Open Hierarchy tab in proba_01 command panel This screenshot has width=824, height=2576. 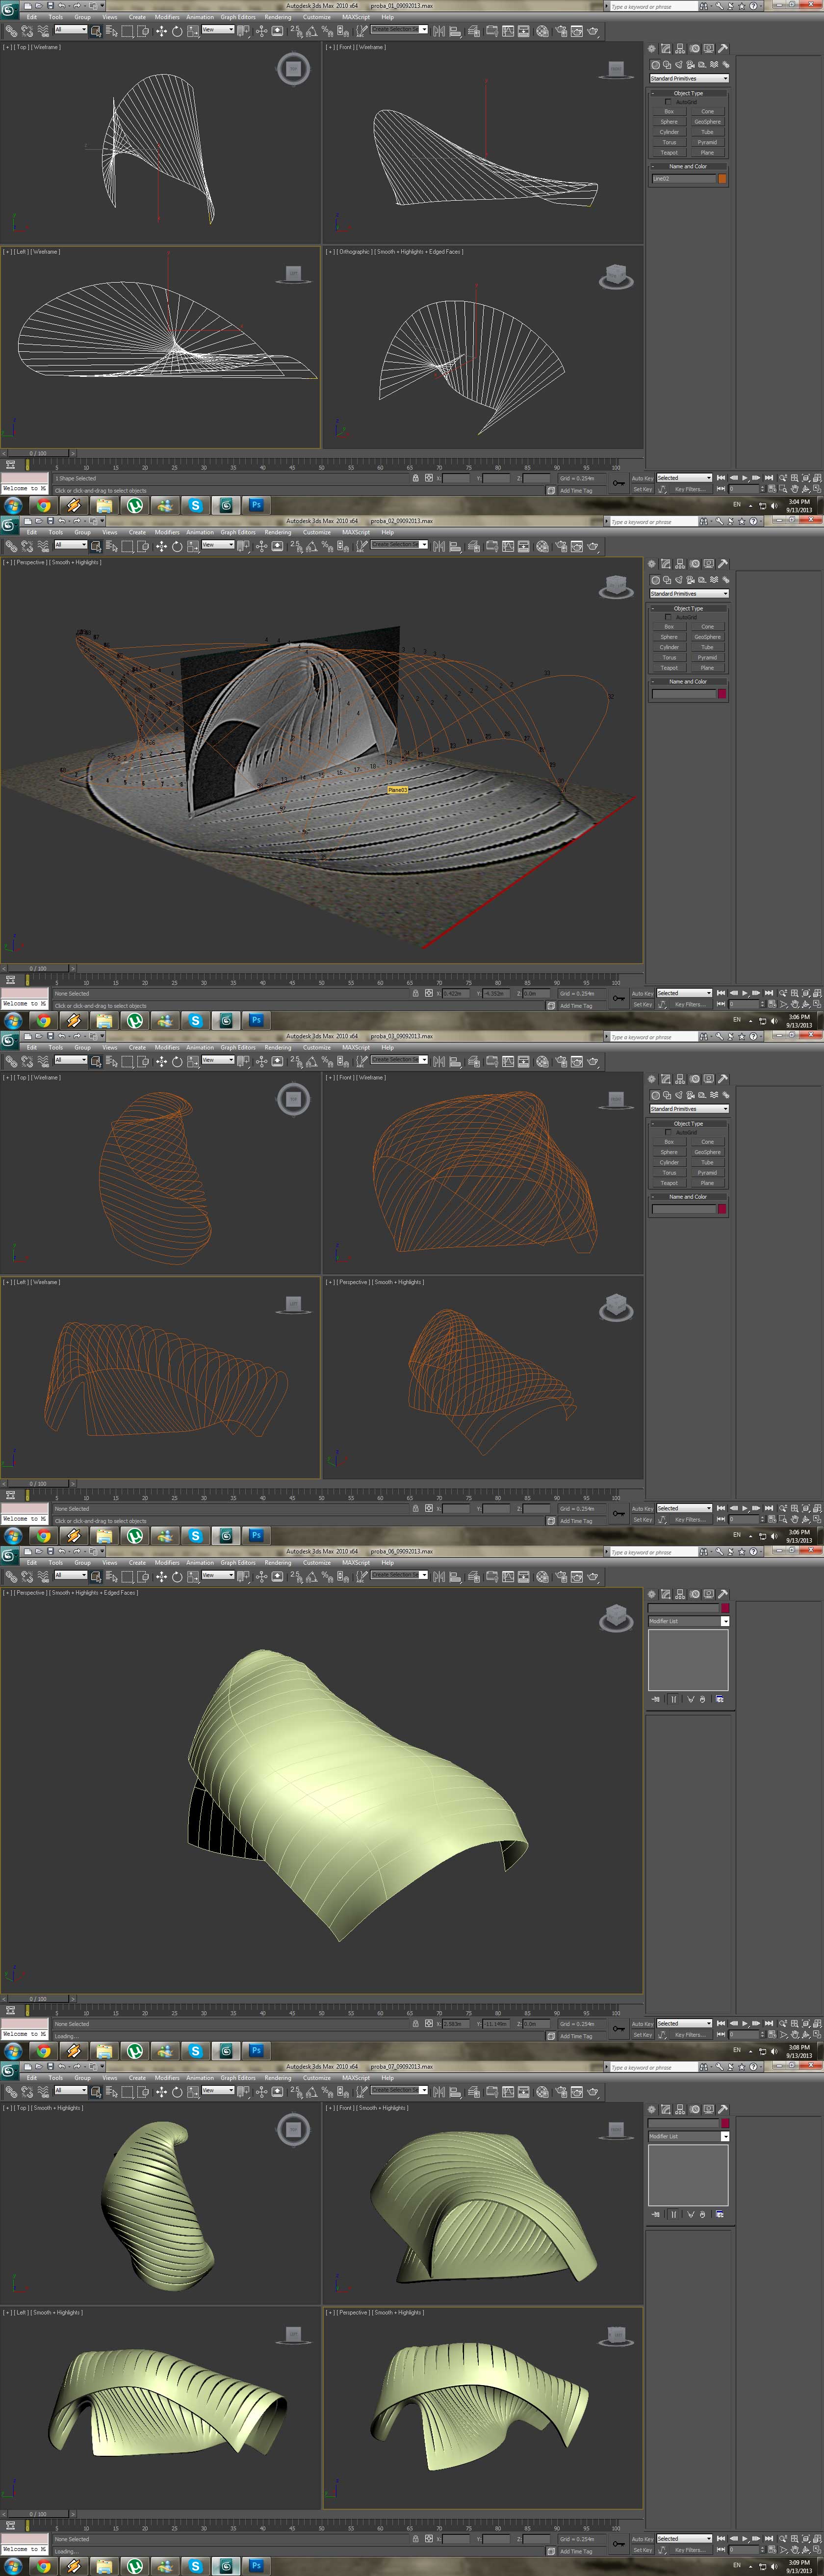click(680, 48)
